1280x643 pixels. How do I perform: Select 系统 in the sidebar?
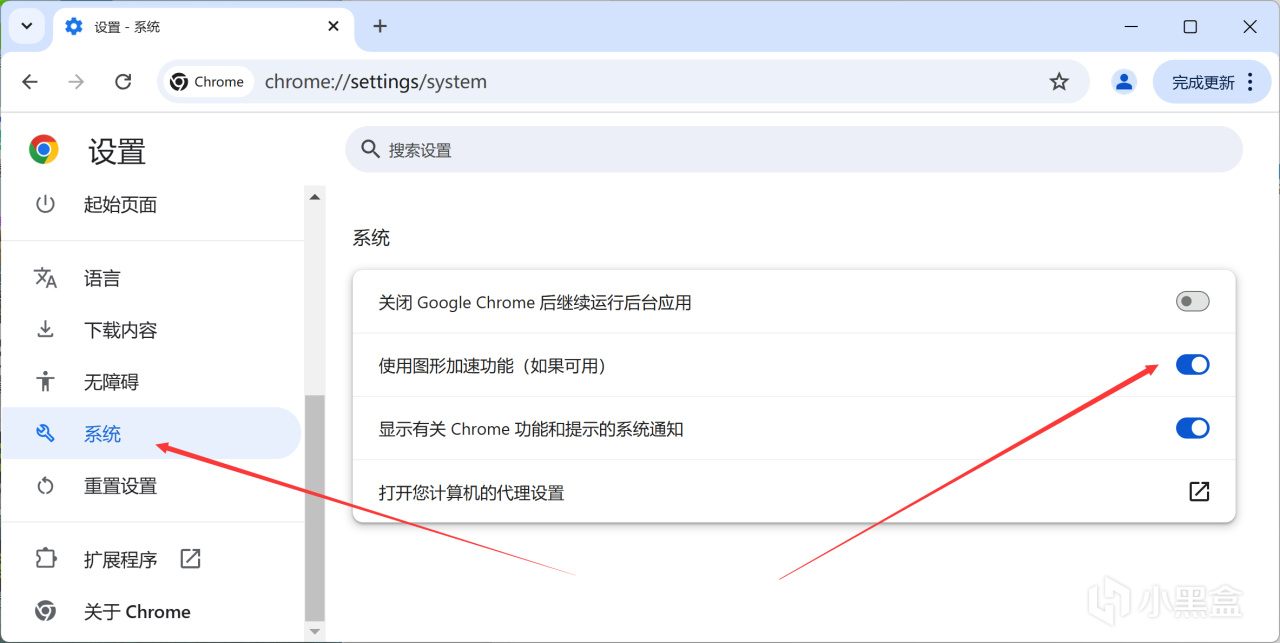click(152, 434)
